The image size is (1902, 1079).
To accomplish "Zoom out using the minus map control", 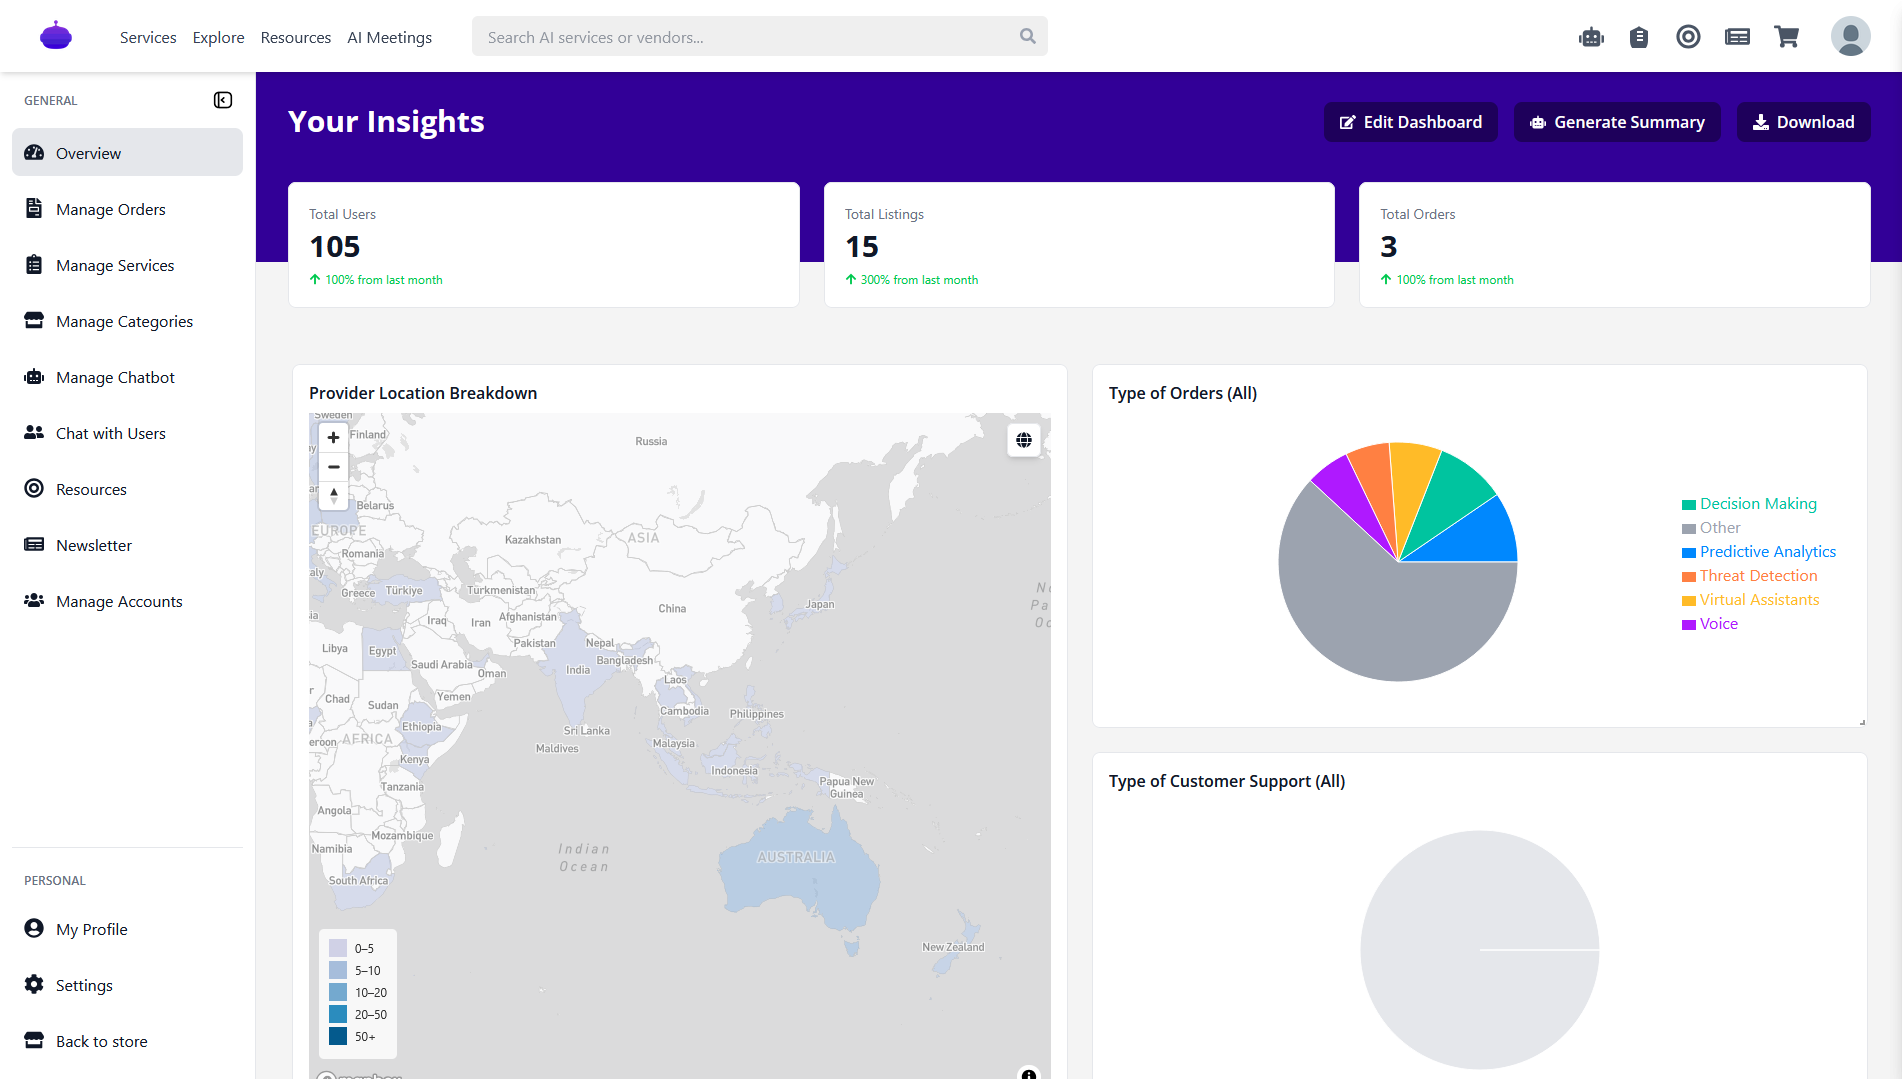I will (333, 467).
